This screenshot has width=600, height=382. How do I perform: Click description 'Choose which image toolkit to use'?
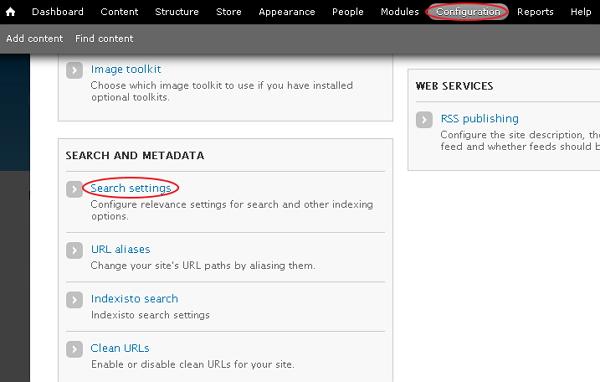tap(222, 91)
